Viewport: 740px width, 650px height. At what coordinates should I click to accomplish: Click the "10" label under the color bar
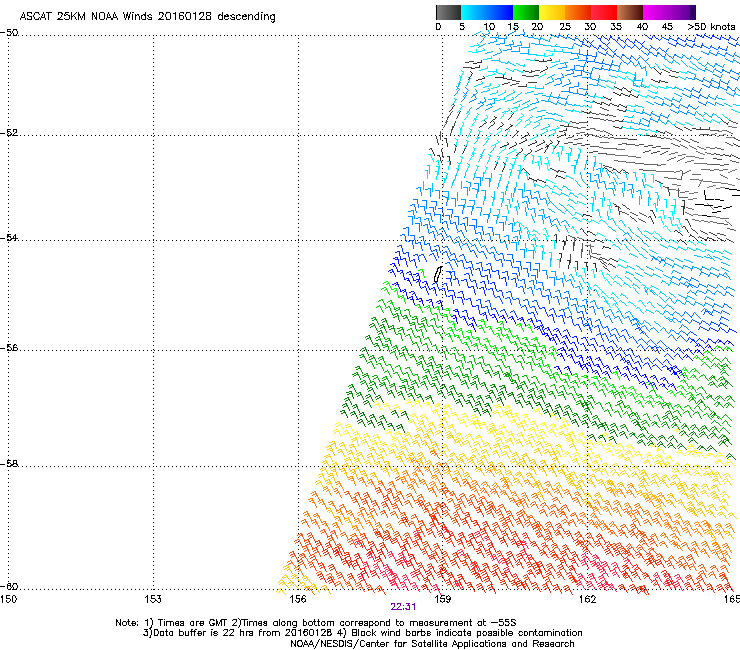click(x=488, y=26)
